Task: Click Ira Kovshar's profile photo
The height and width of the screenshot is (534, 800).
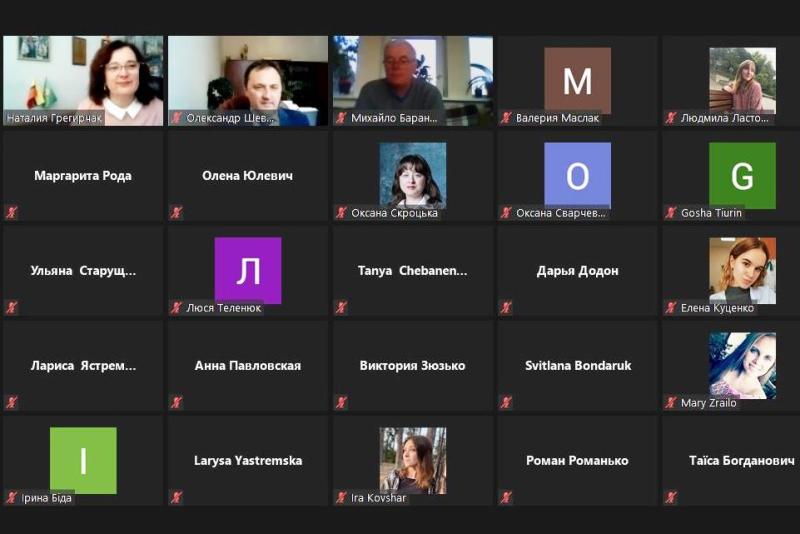Action: 413,461
